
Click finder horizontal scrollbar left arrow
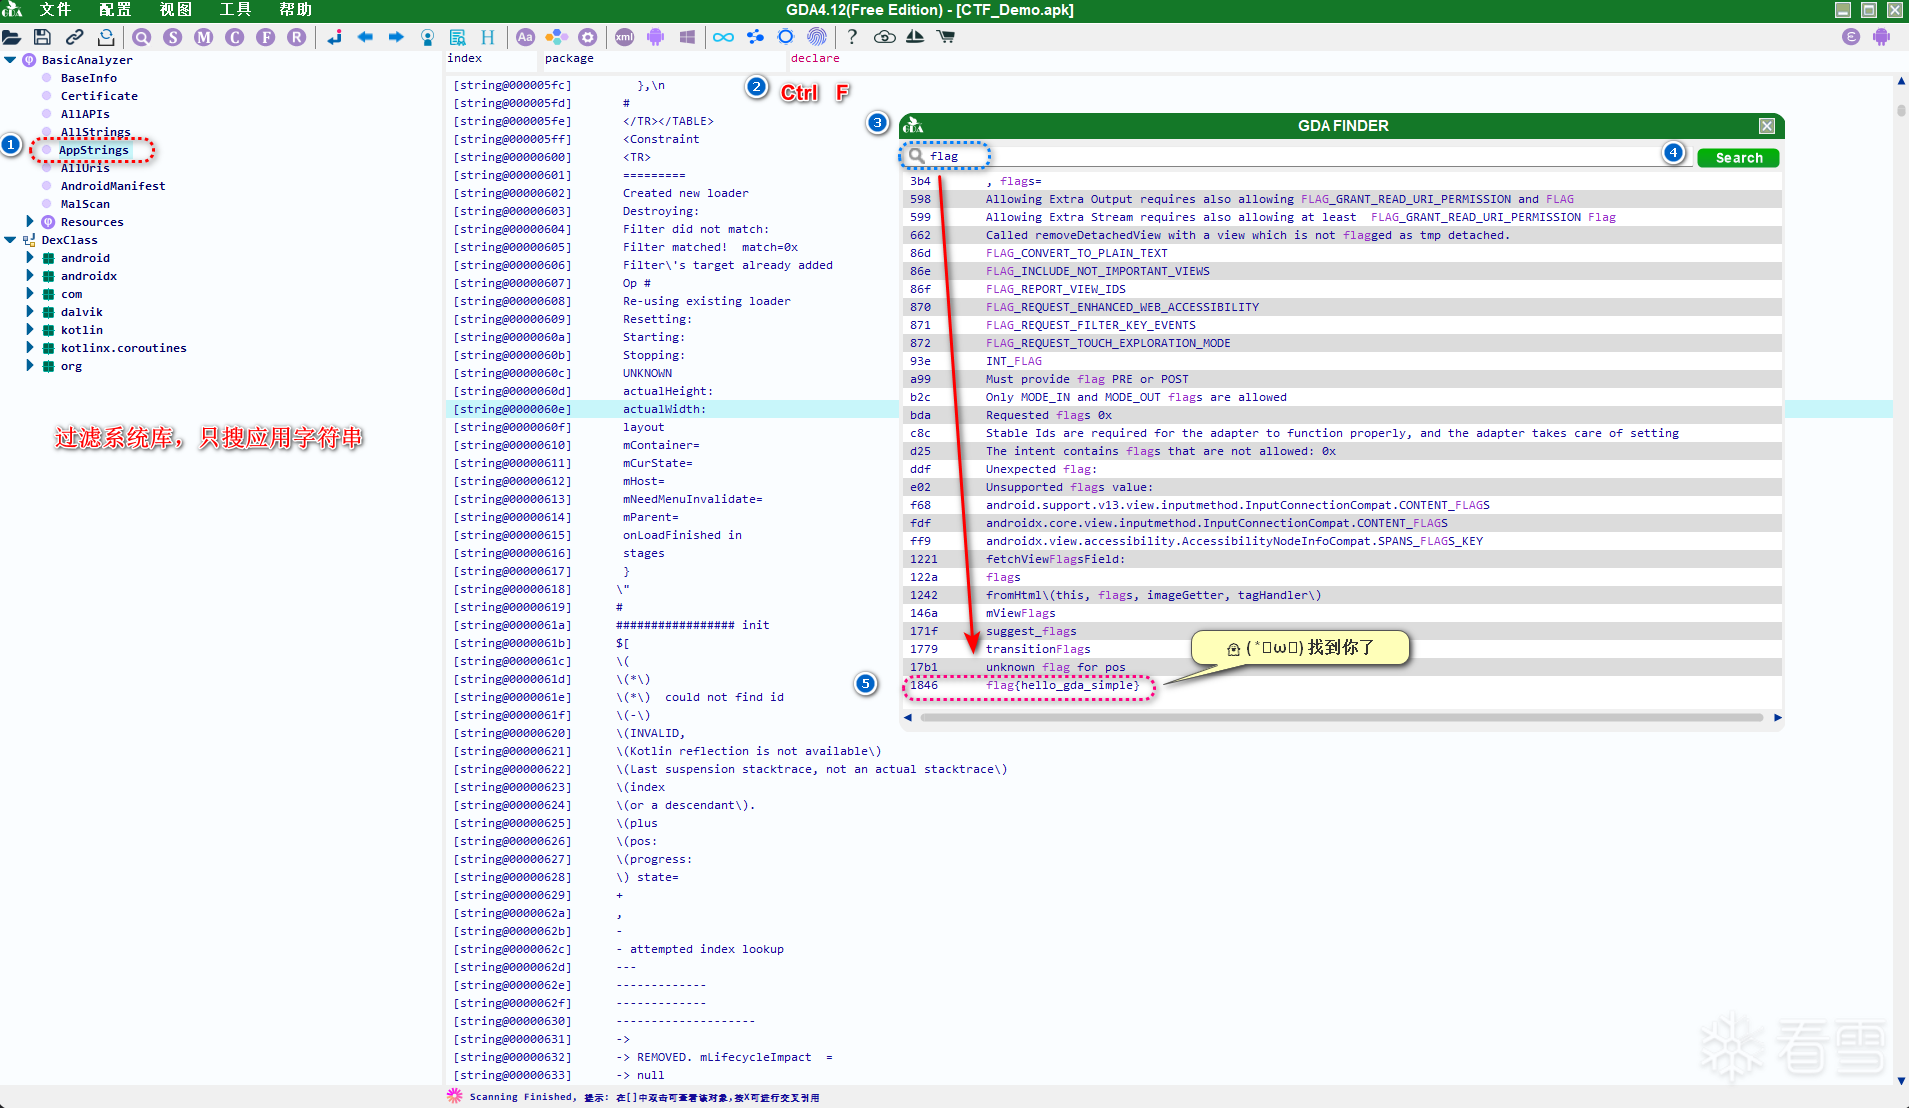tap(908, 717)
